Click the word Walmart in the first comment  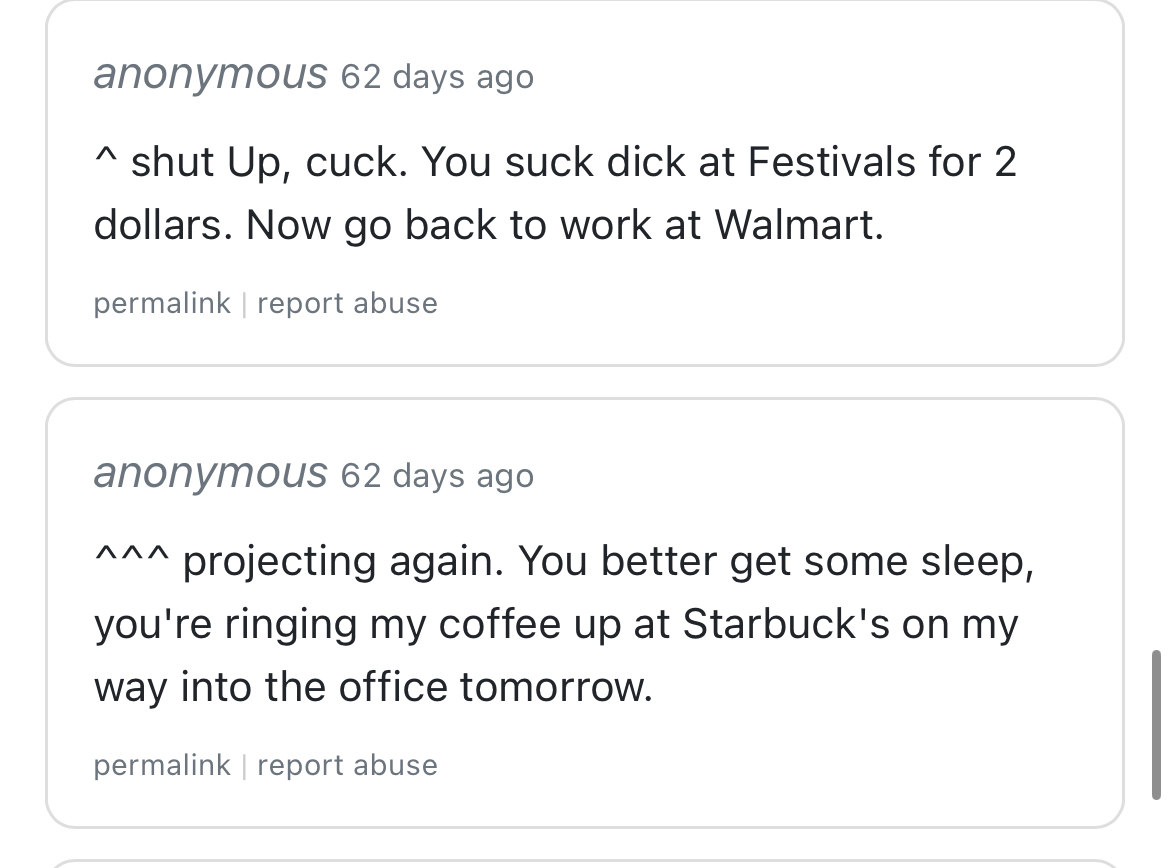(797, 226)
